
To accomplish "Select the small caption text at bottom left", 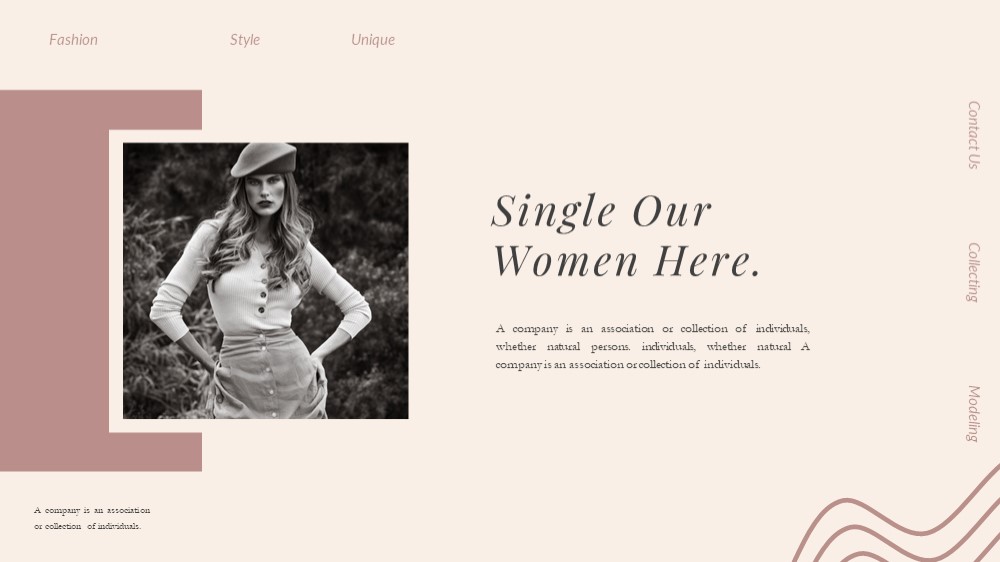I will pyautogui.click(x=92, y=518).
